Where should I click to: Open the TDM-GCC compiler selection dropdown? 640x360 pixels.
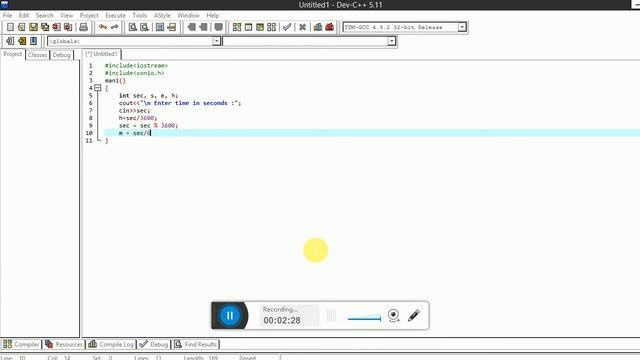click(x=462, y=27)
